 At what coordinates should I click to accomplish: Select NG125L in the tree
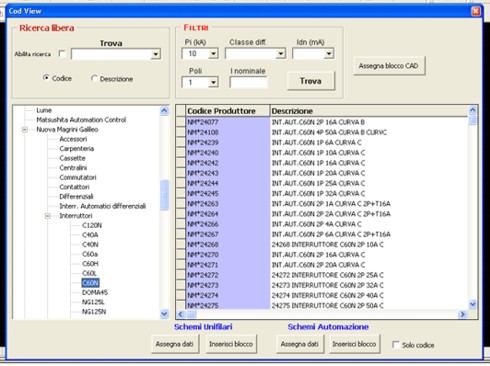tap(93, 302)
